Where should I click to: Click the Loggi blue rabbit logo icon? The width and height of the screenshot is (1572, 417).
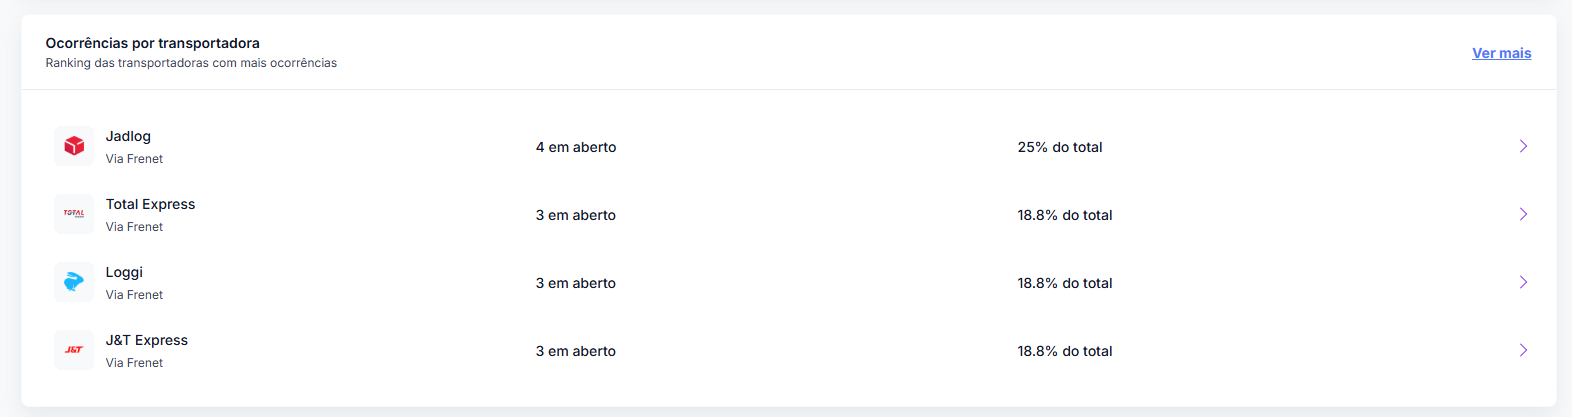point(74,282)
